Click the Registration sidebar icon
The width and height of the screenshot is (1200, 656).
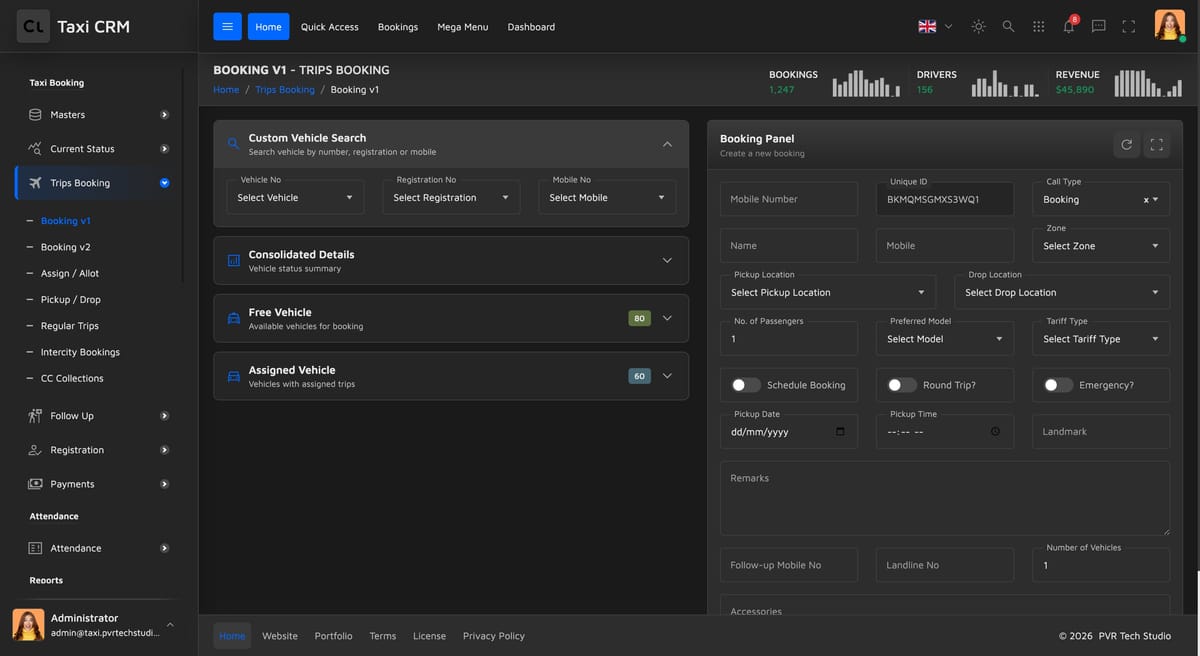pyautogui.click(x=35, y=450)
